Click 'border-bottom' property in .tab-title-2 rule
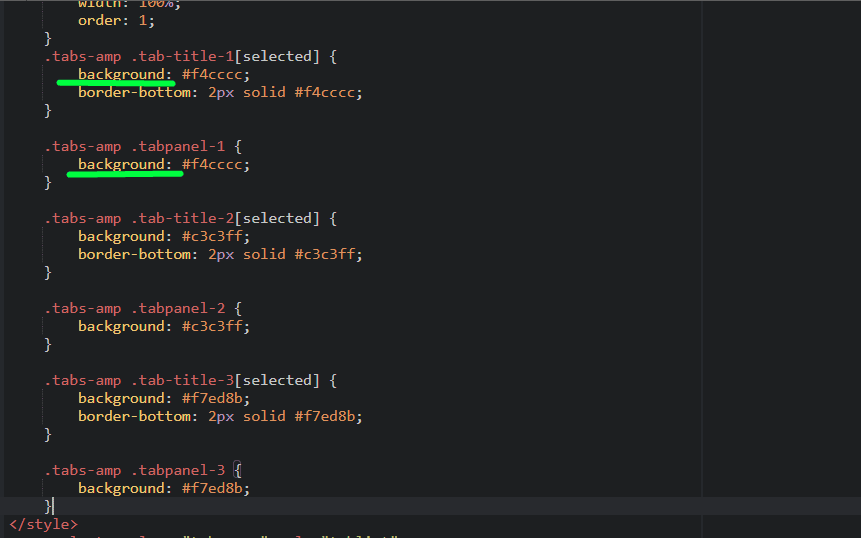The height and width of the screenshot is (538, 861). tap(135, 254)
